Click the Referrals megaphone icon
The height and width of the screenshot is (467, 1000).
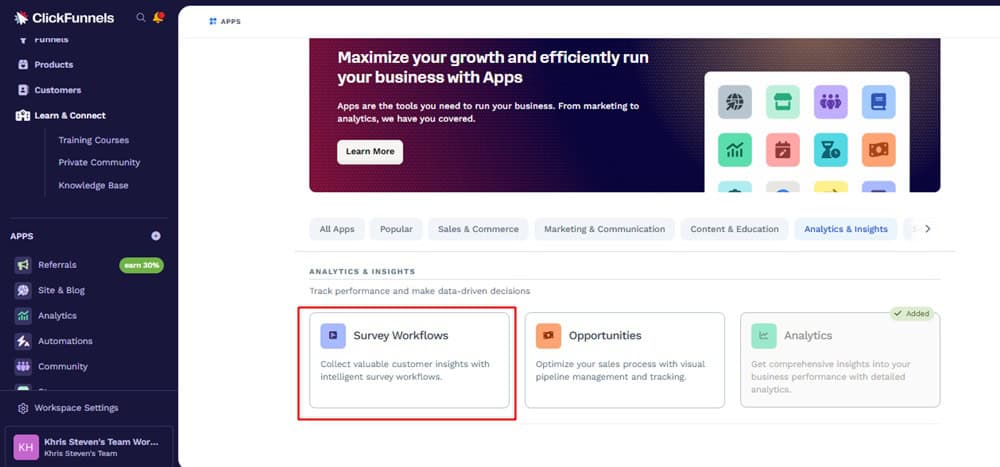coord(23,265)
